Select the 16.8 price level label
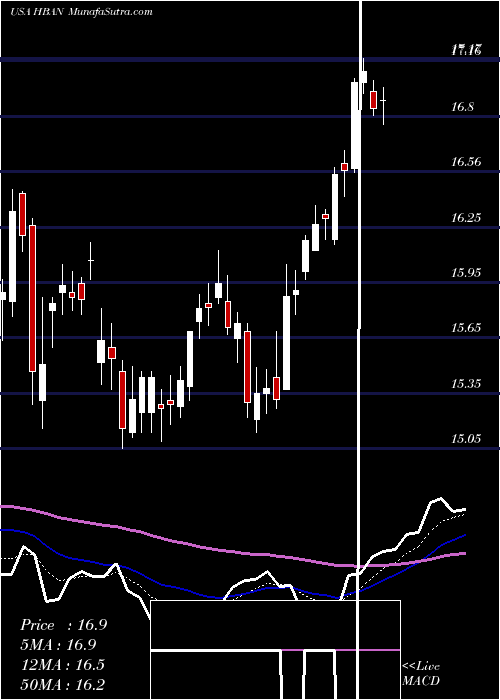The image size is (500, 700). 462,107
